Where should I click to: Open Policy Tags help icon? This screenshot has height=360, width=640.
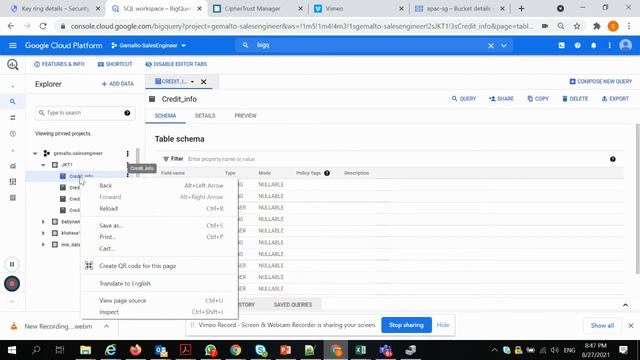tap(327, 173)
